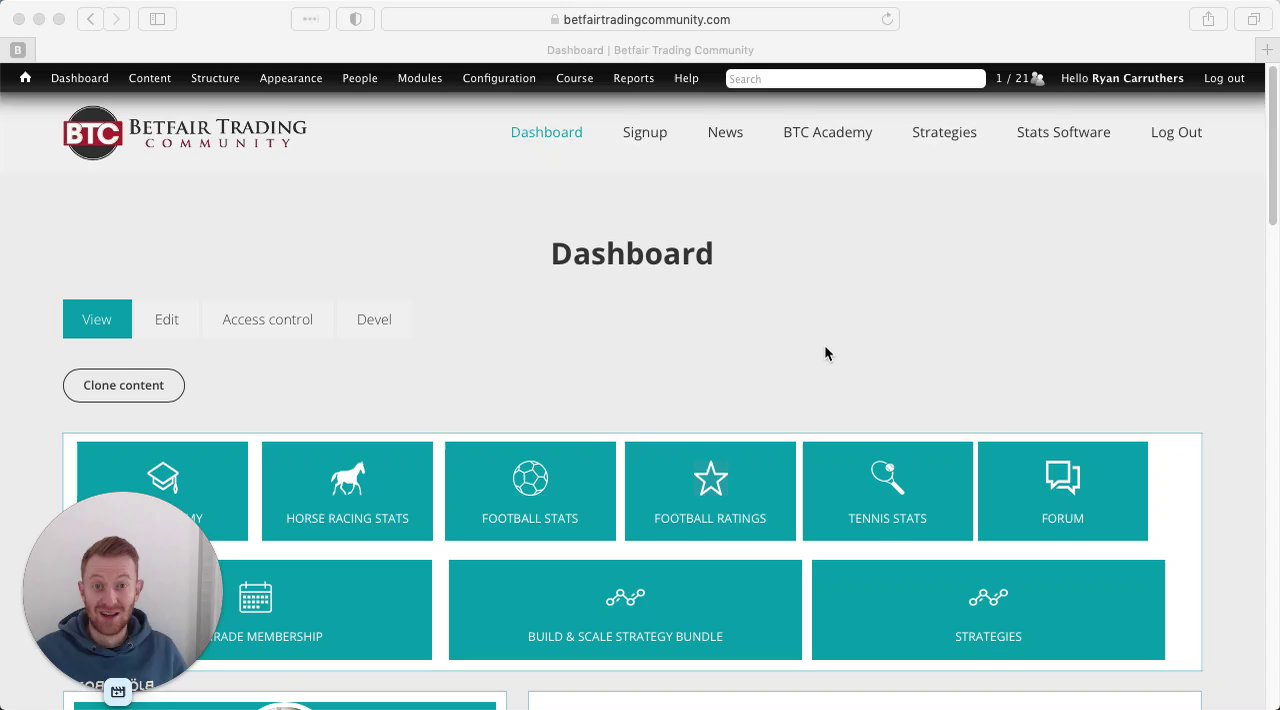Click the users online icon in the toolbar
1280x710 pixels.
1037,78
